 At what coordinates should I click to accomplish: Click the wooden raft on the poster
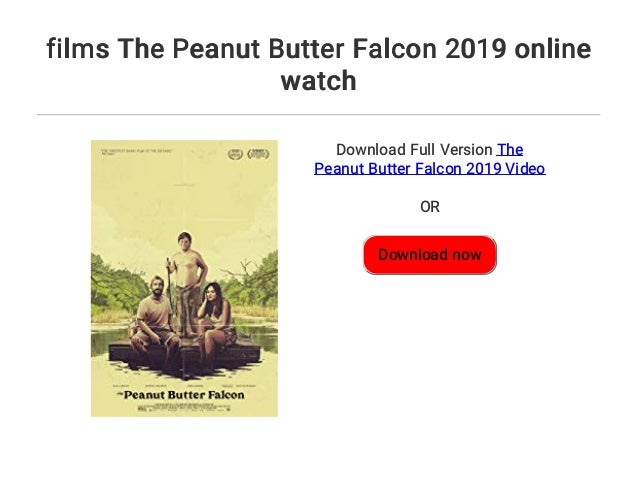coord(184,352)
